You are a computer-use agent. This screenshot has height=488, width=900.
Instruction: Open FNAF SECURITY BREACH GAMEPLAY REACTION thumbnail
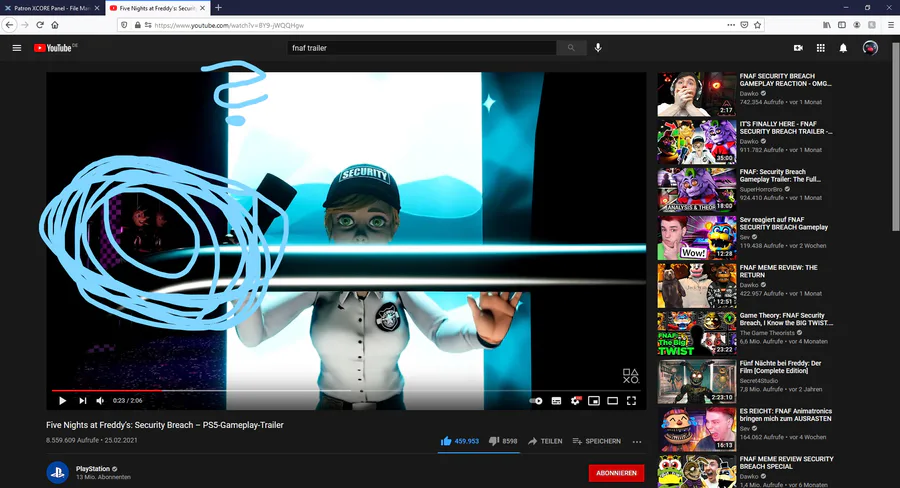point(697,94)
